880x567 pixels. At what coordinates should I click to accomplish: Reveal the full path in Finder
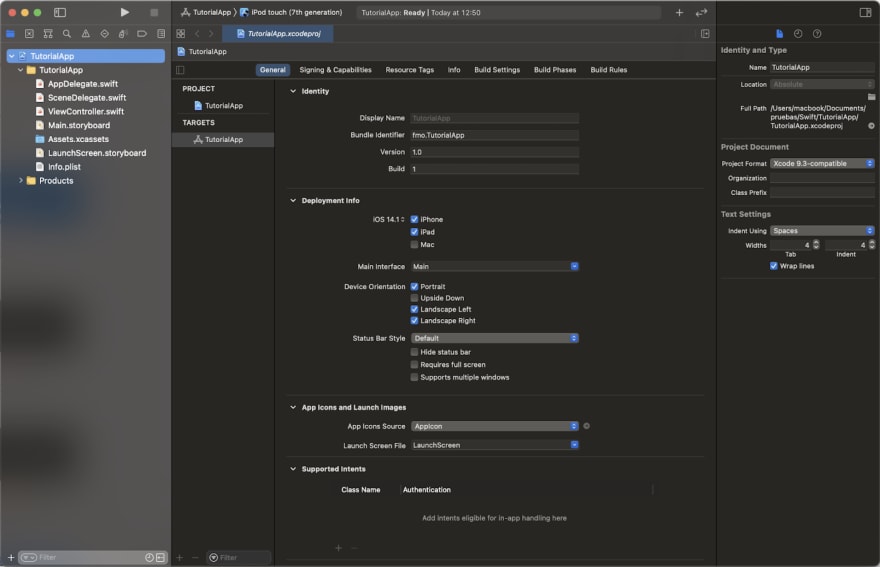pos(871,126)
